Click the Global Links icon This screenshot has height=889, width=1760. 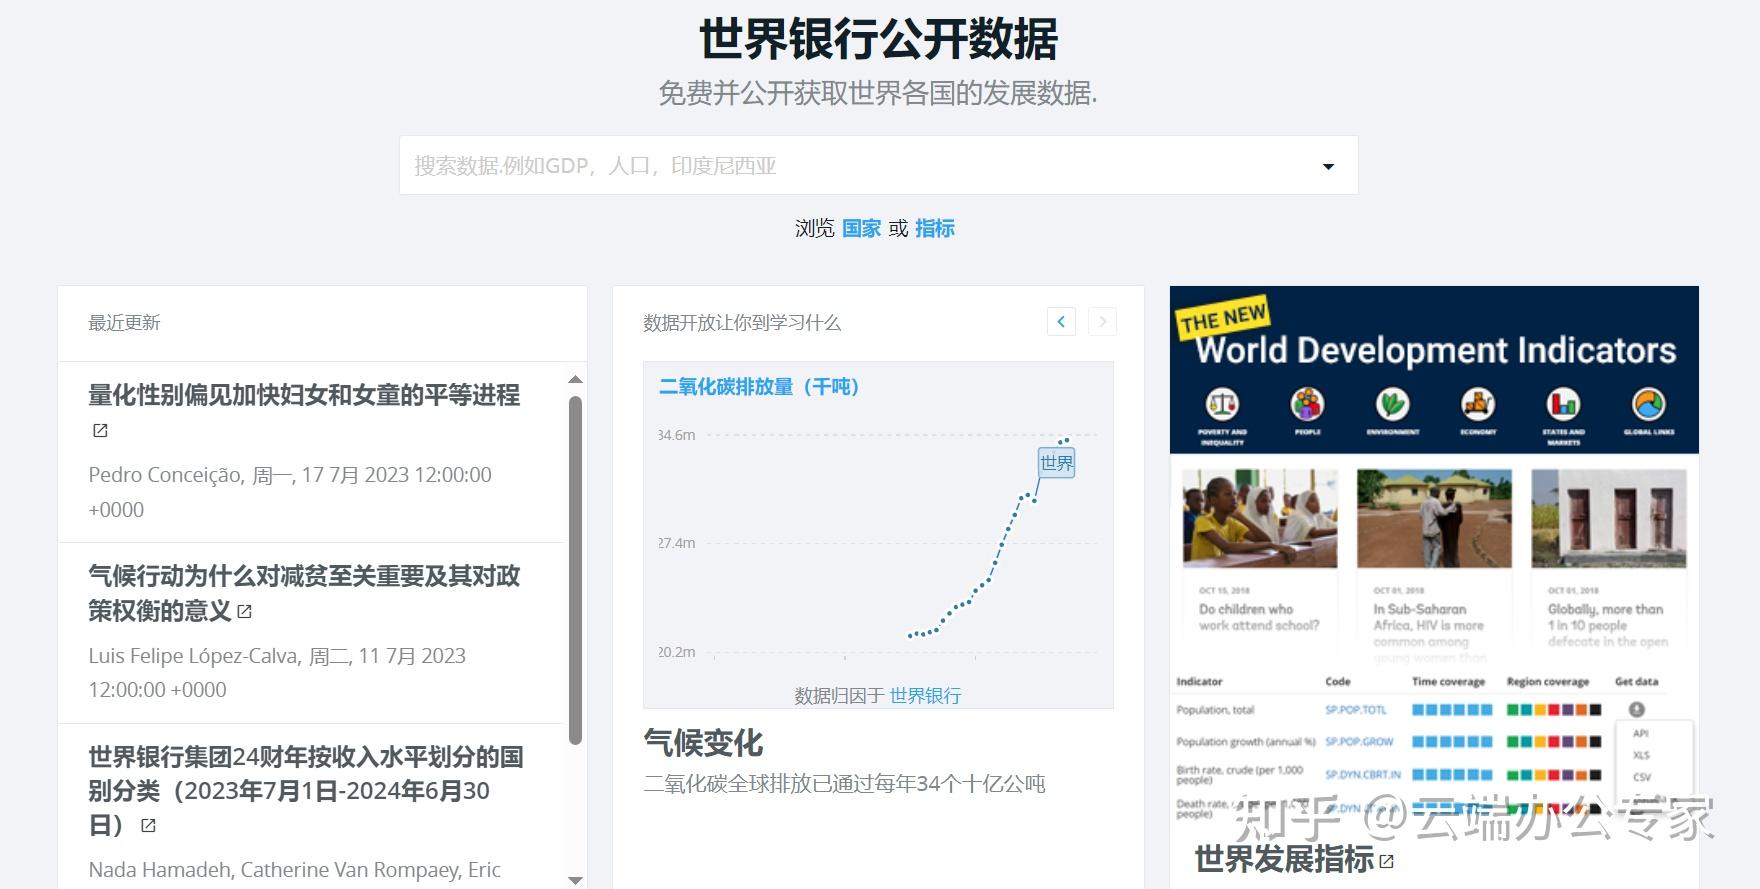point(1649,405)
